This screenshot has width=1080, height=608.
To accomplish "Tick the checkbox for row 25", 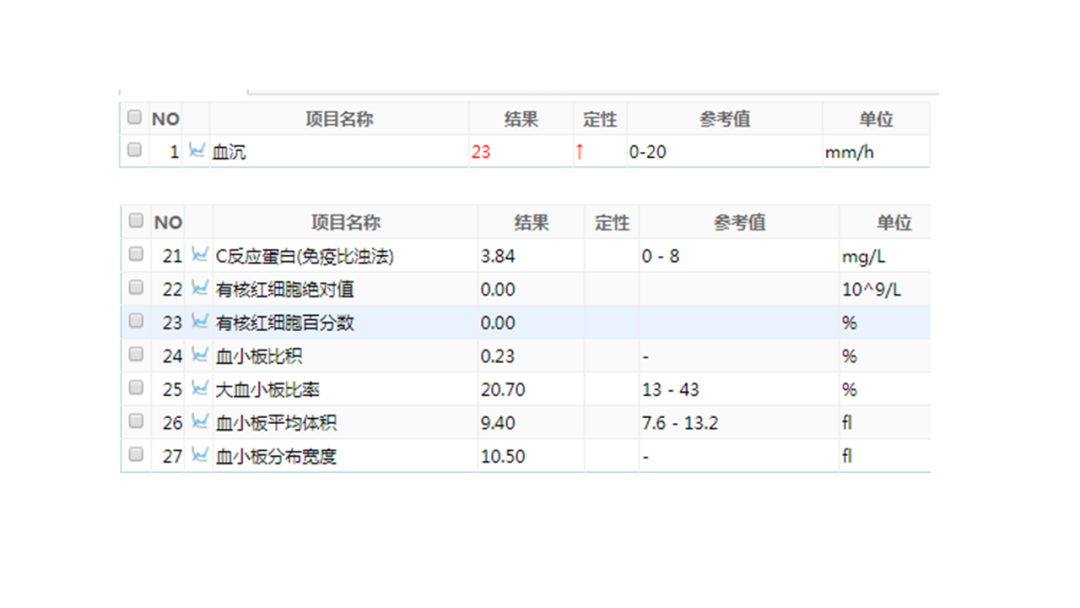I will [x=136, y=388].
